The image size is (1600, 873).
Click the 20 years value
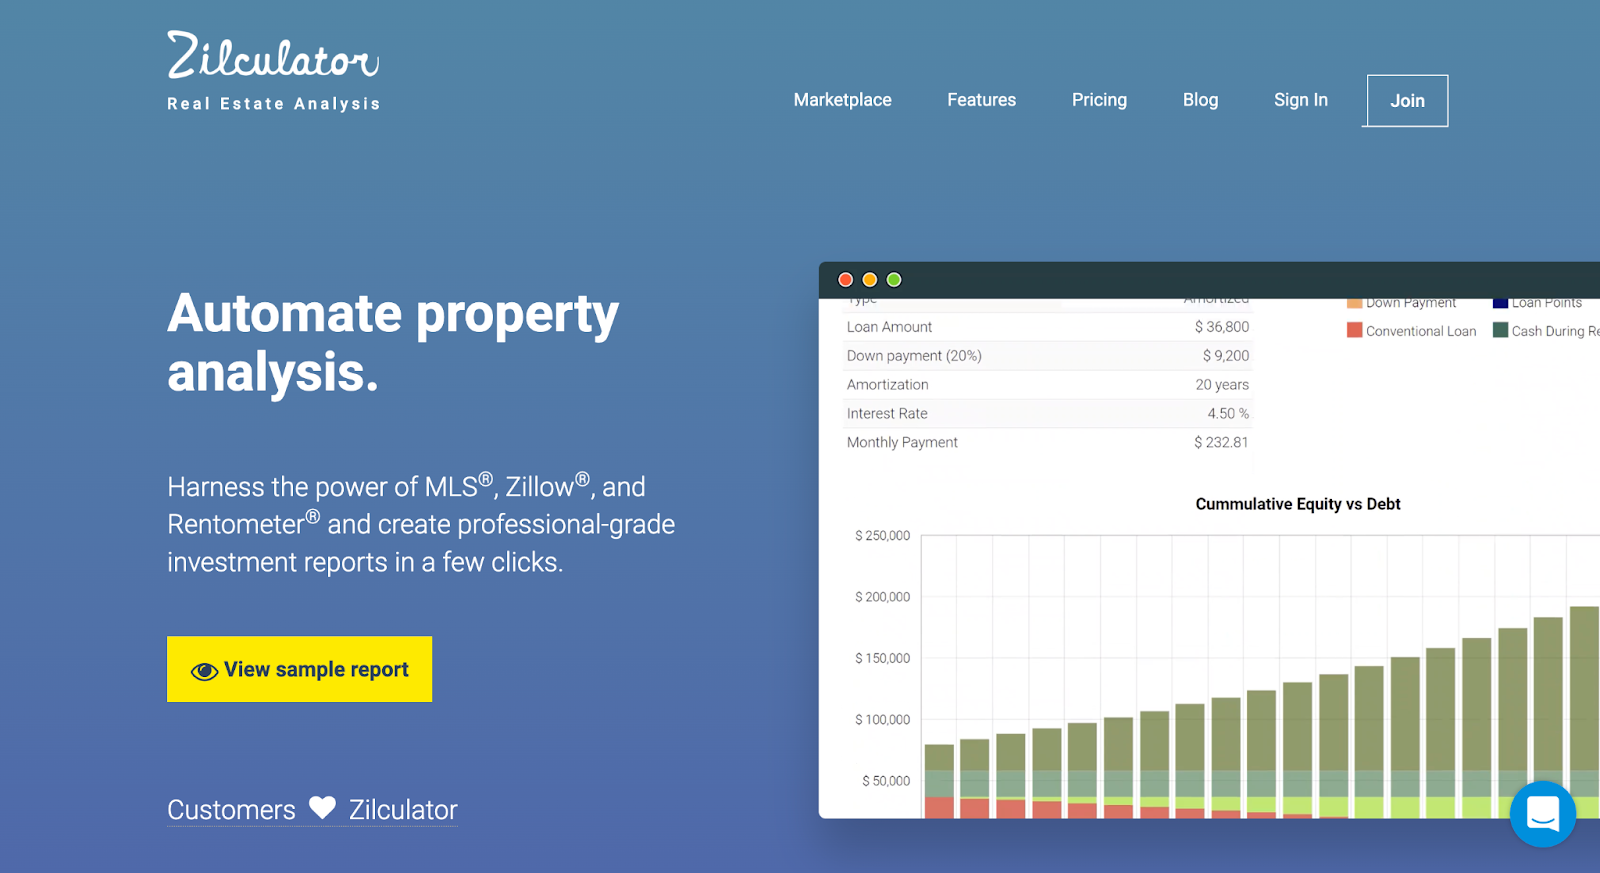(x=1222, y=385)
